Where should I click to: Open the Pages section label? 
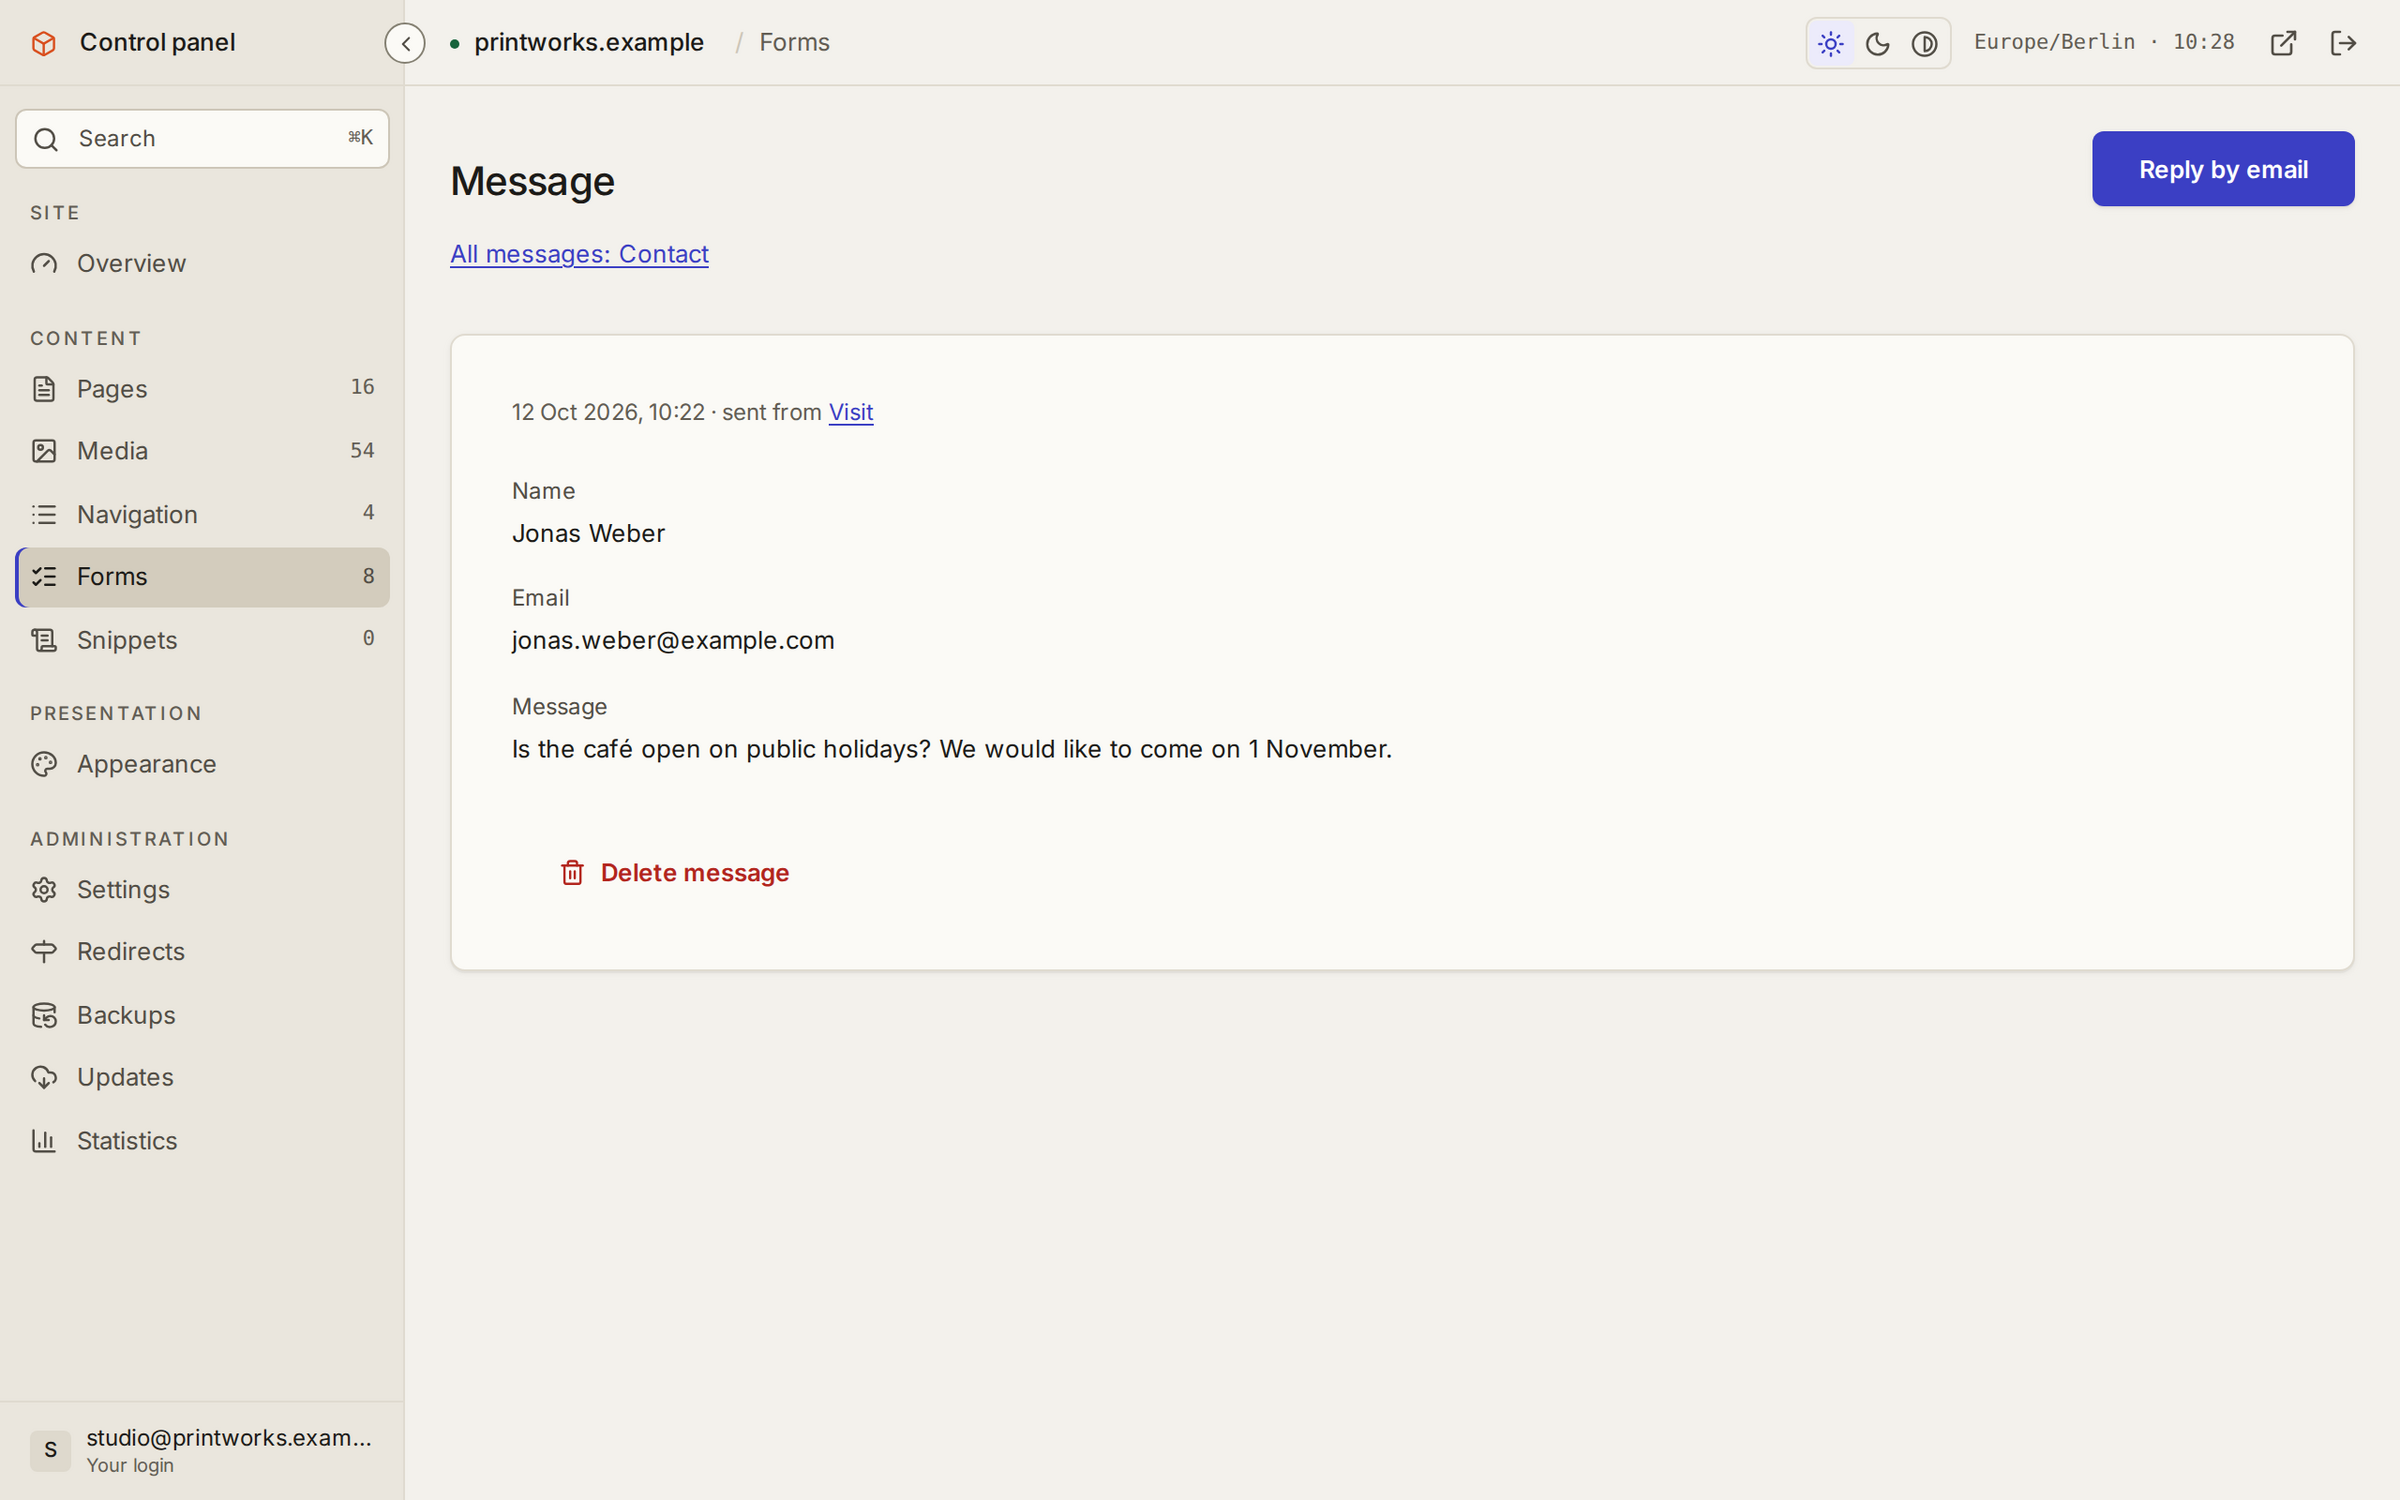pyautogui.click(x=112, y=388)
